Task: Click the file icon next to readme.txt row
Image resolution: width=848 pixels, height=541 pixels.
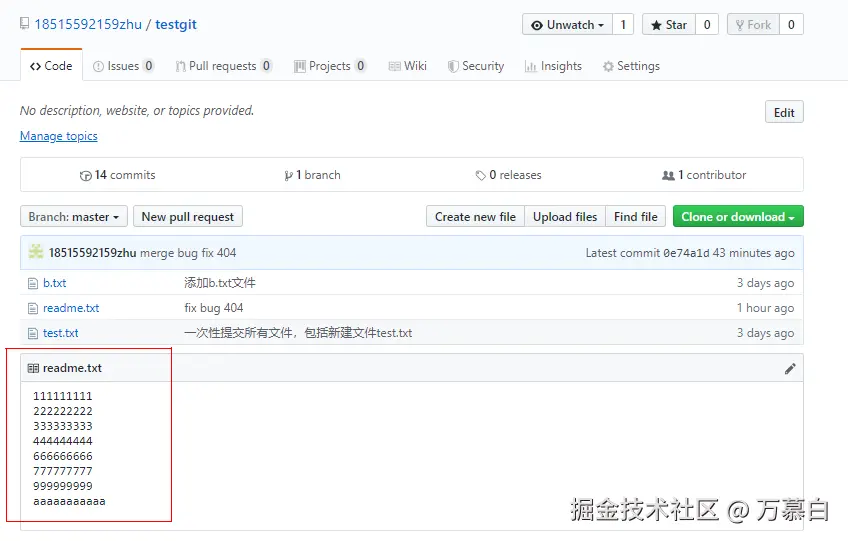Action: (x=33, y=308)
